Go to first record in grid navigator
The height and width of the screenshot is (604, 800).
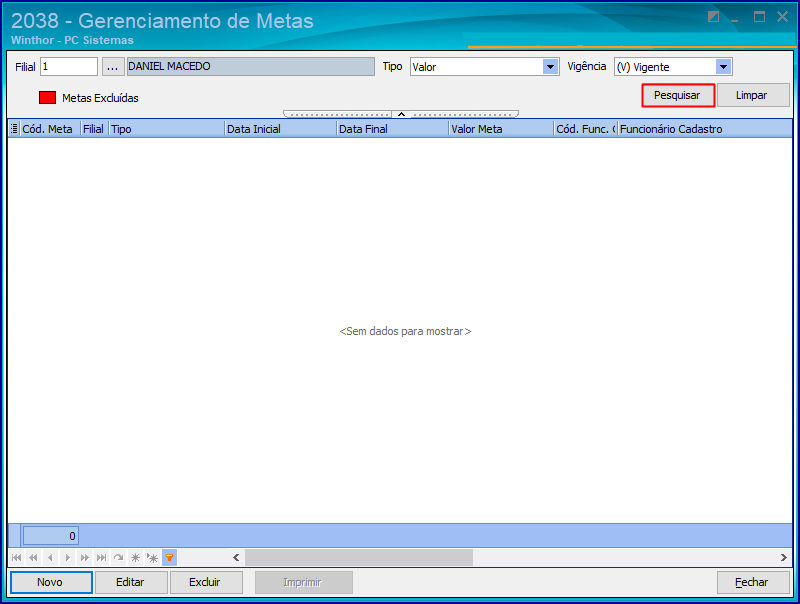coord(17,558)
